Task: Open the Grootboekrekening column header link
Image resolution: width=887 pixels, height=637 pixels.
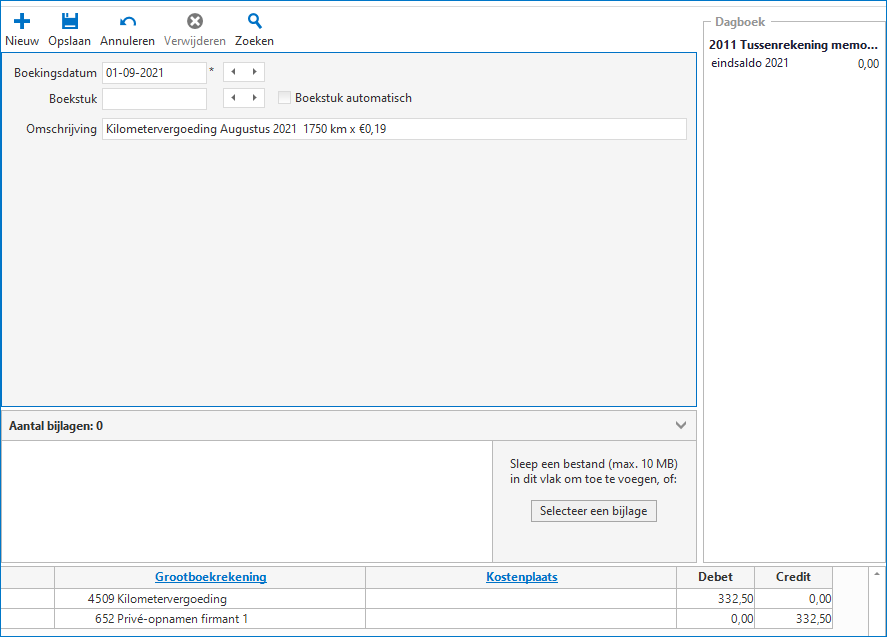Action: point(210,577)
